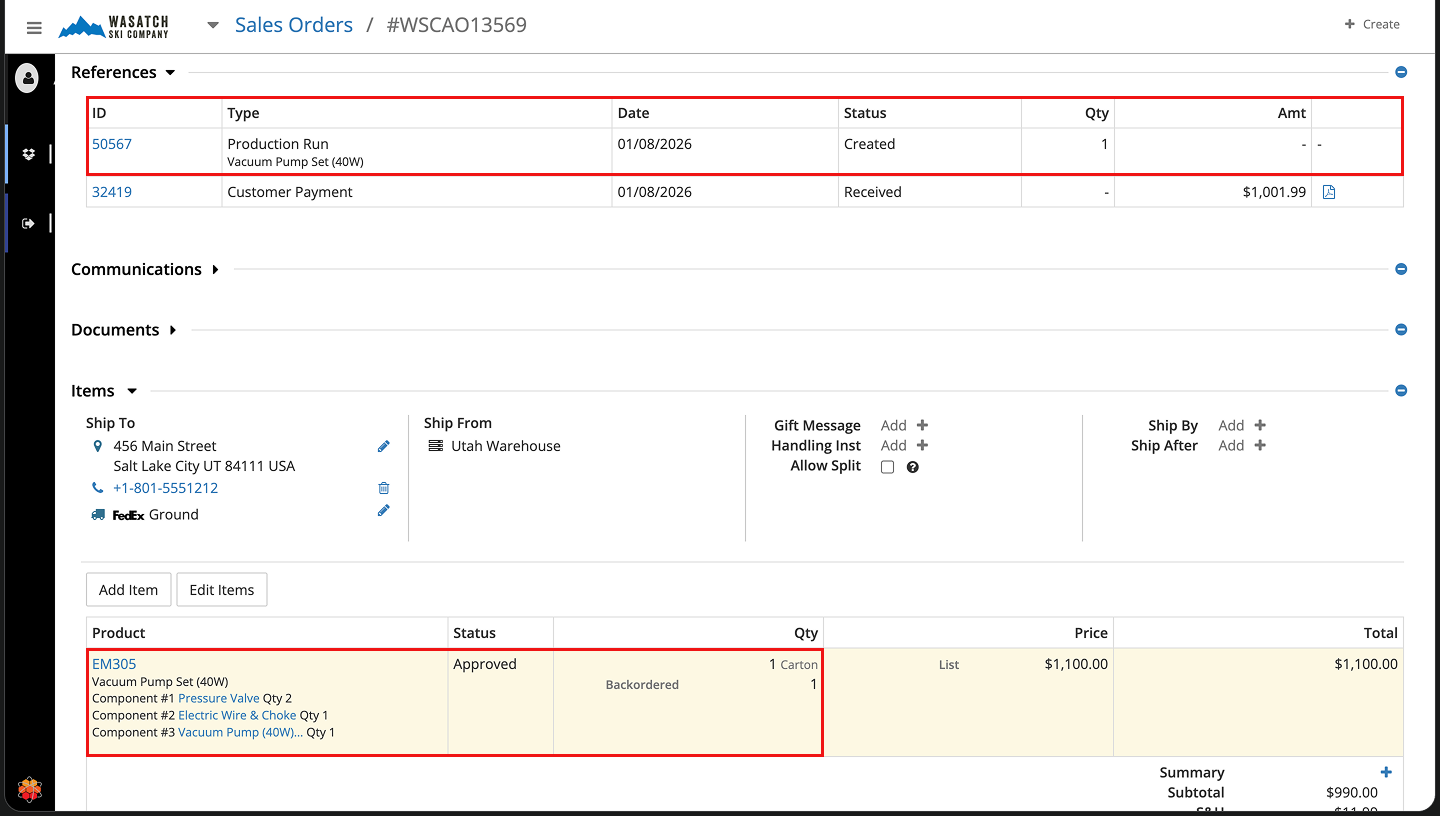This screenshot has width=1440, height=816.
Task: Open the dropdown arrow beside Sales Orders
Action: click(213, 25)
